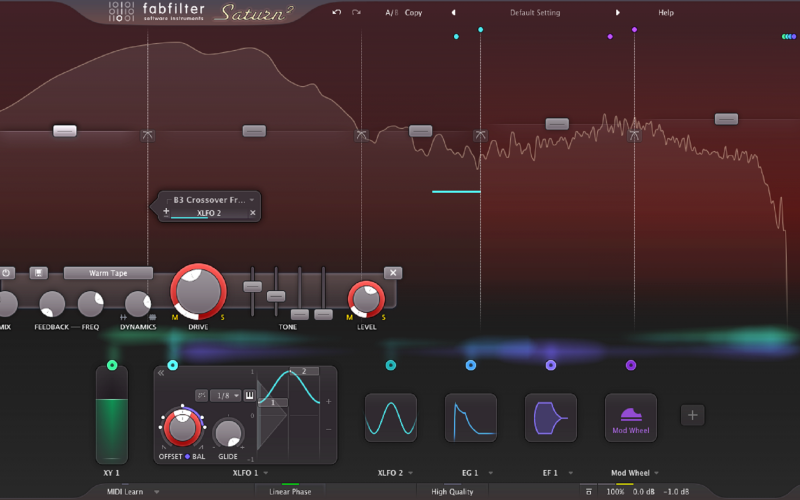
Task: Select step 2 in XLFO 1 editor
Action: [304, 371]
